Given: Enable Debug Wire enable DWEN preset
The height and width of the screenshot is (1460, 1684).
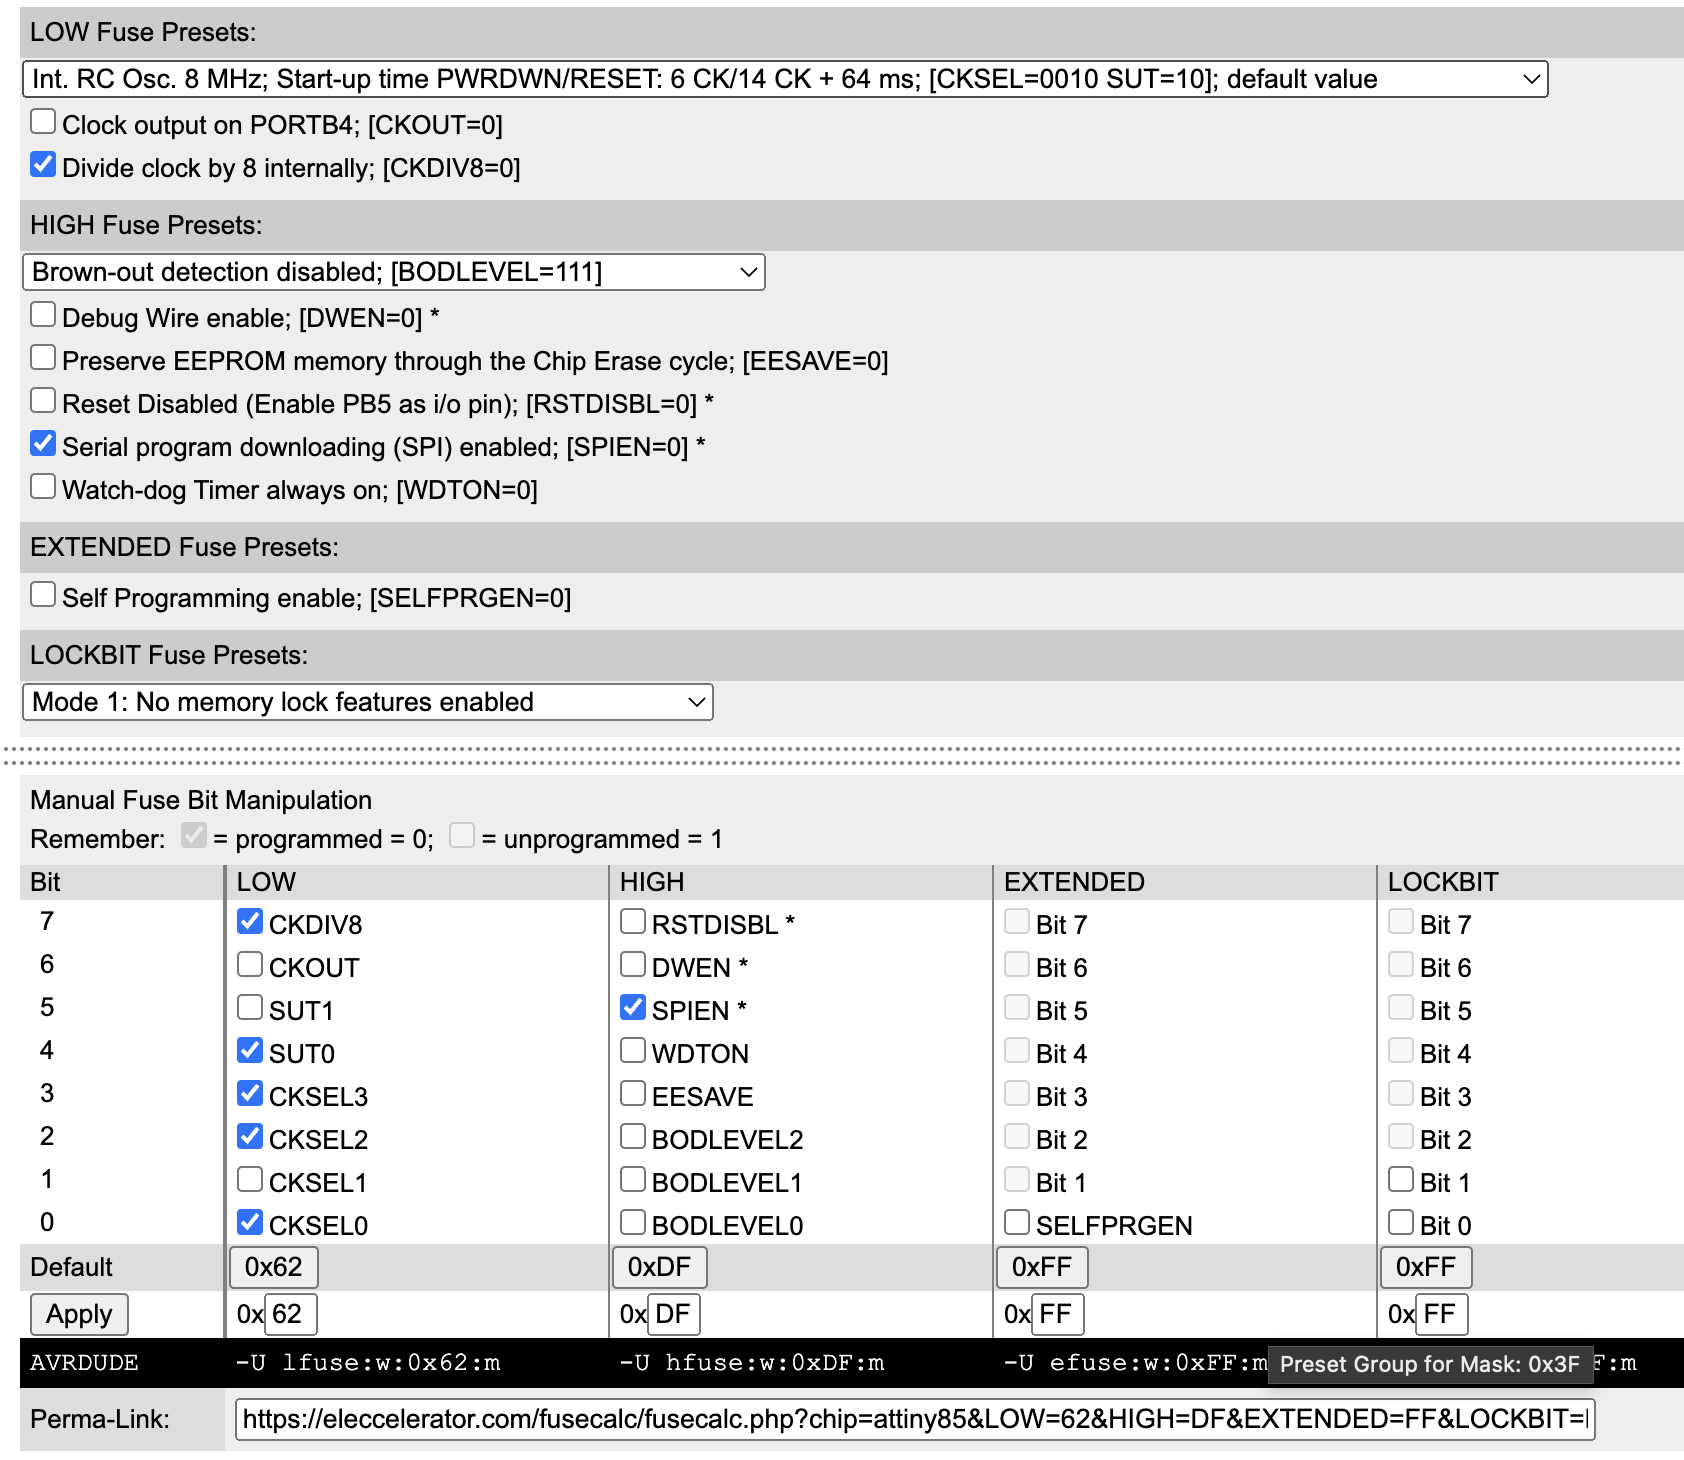Looking at the screenshot, I should (43, 315).
